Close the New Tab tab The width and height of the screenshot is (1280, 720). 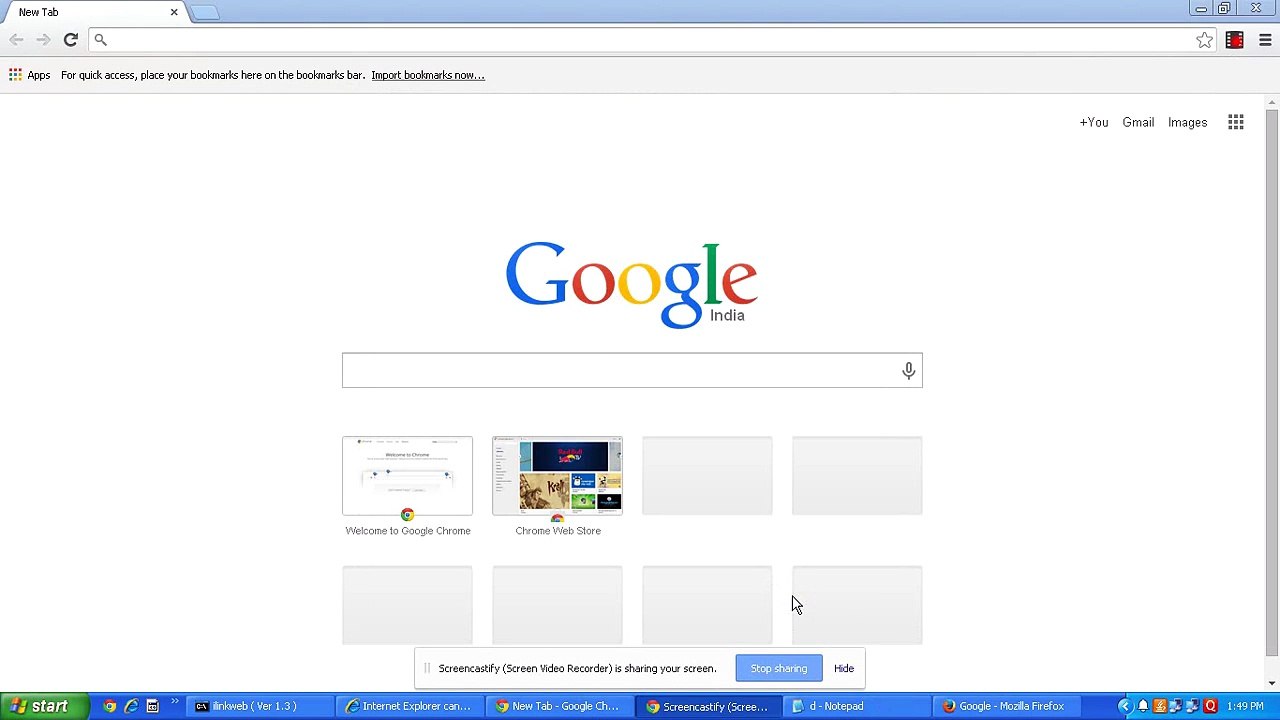pos(174,12)
